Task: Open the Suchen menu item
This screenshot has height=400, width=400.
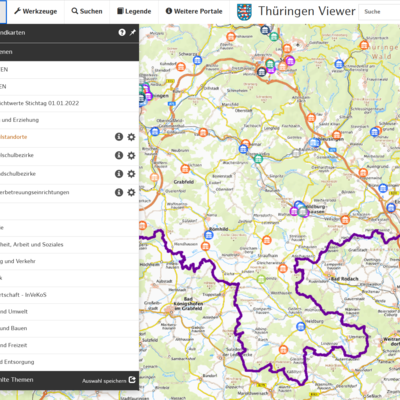Action: coord(87,11)
